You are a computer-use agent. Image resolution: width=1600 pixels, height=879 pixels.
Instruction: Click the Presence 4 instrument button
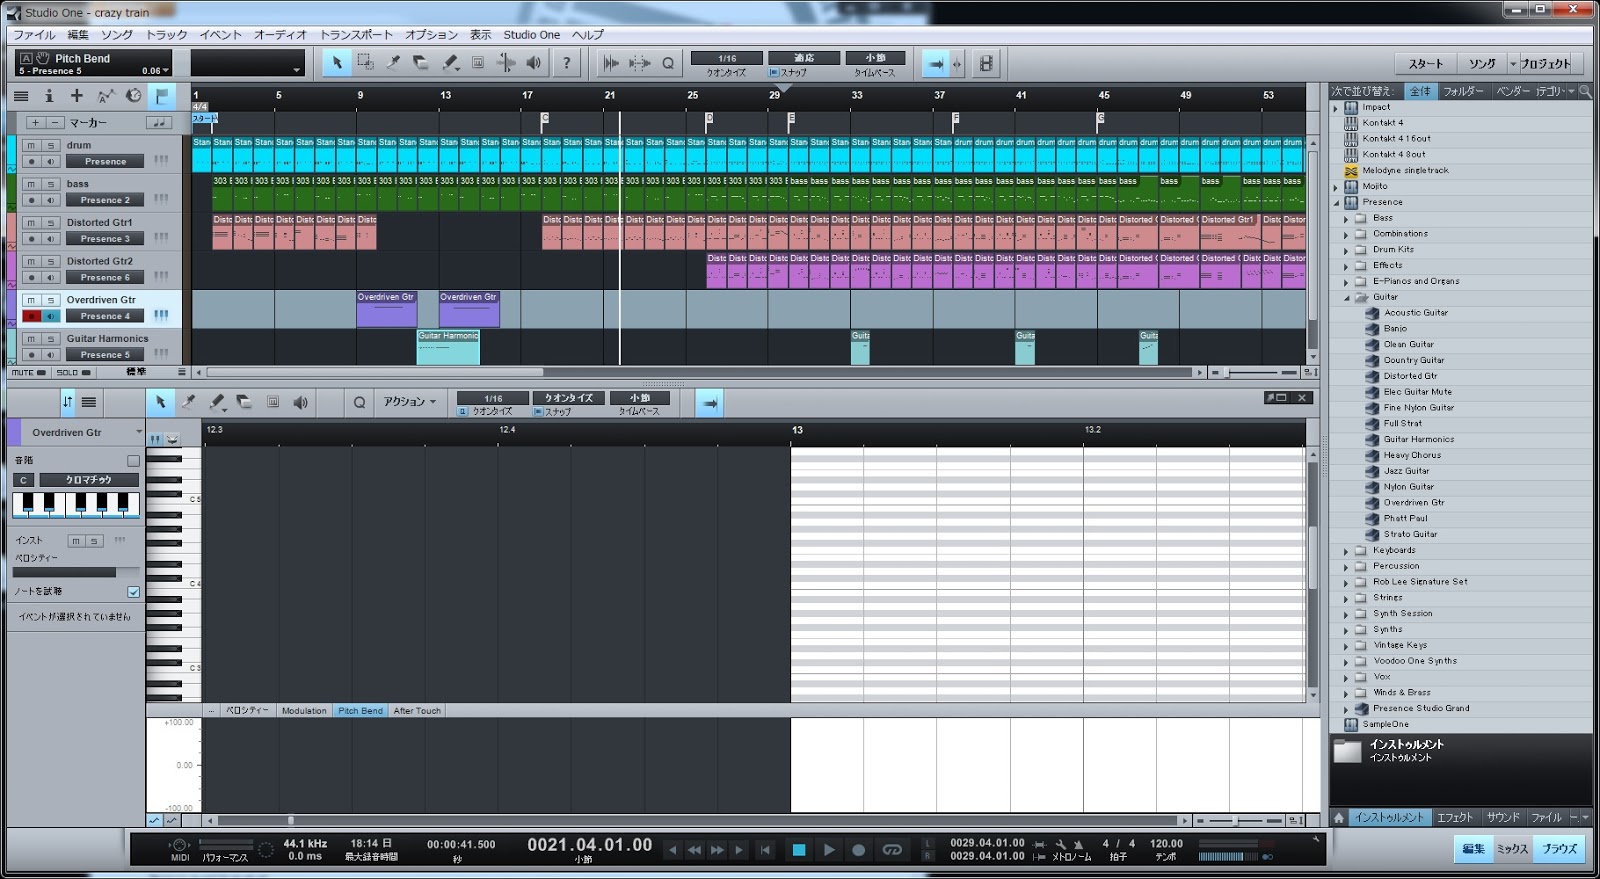[x=105, y=316]
